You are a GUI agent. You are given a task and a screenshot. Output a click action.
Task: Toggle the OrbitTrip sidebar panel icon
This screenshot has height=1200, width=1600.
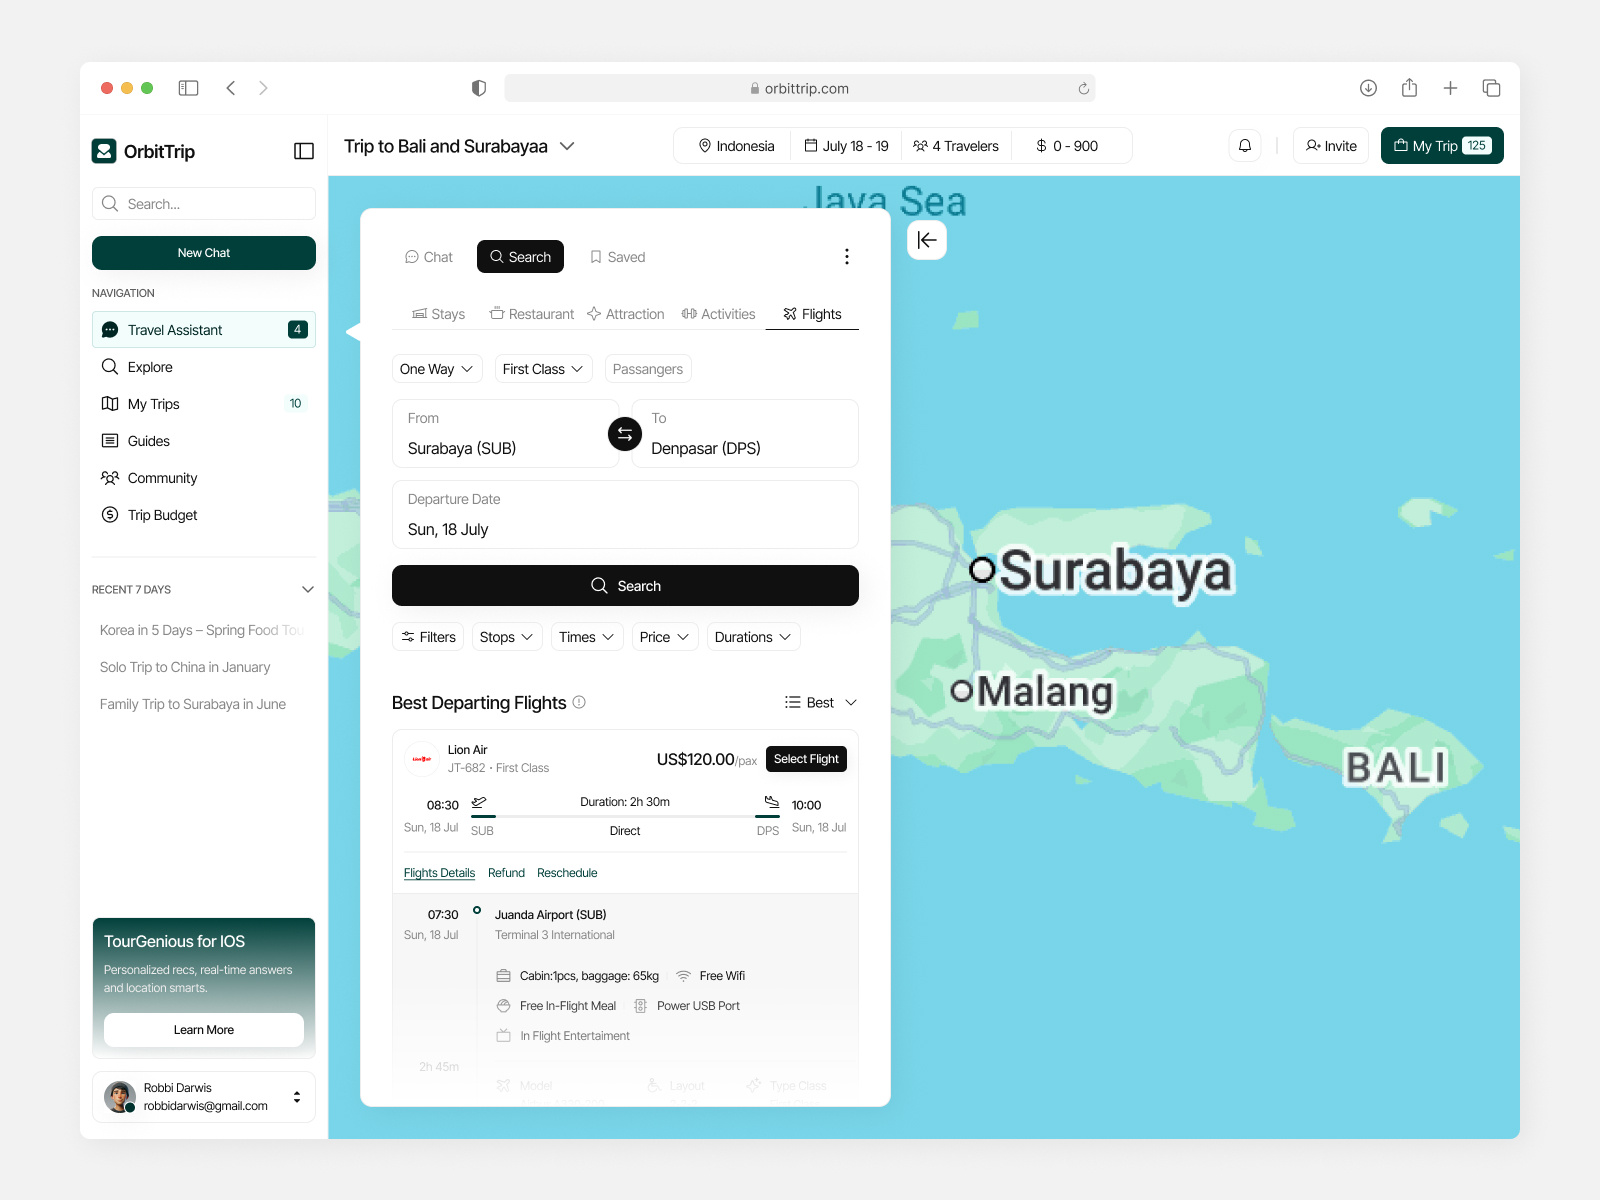click(304, 151)
